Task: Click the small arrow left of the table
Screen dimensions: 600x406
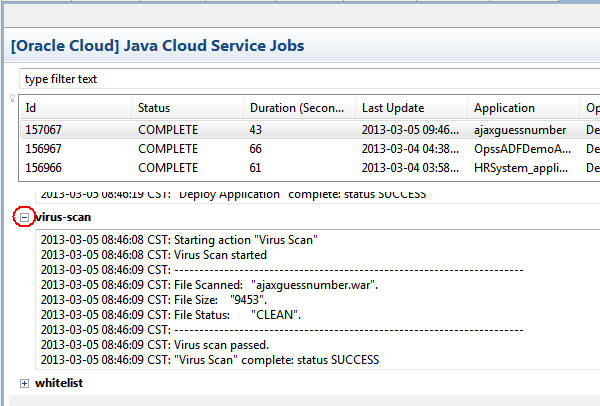Action: (12, 98)
